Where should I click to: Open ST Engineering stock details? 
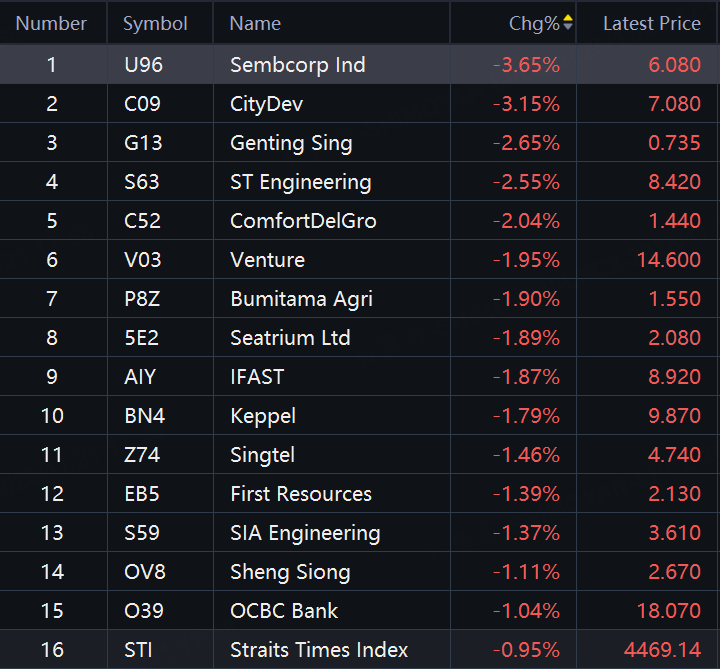300,182
